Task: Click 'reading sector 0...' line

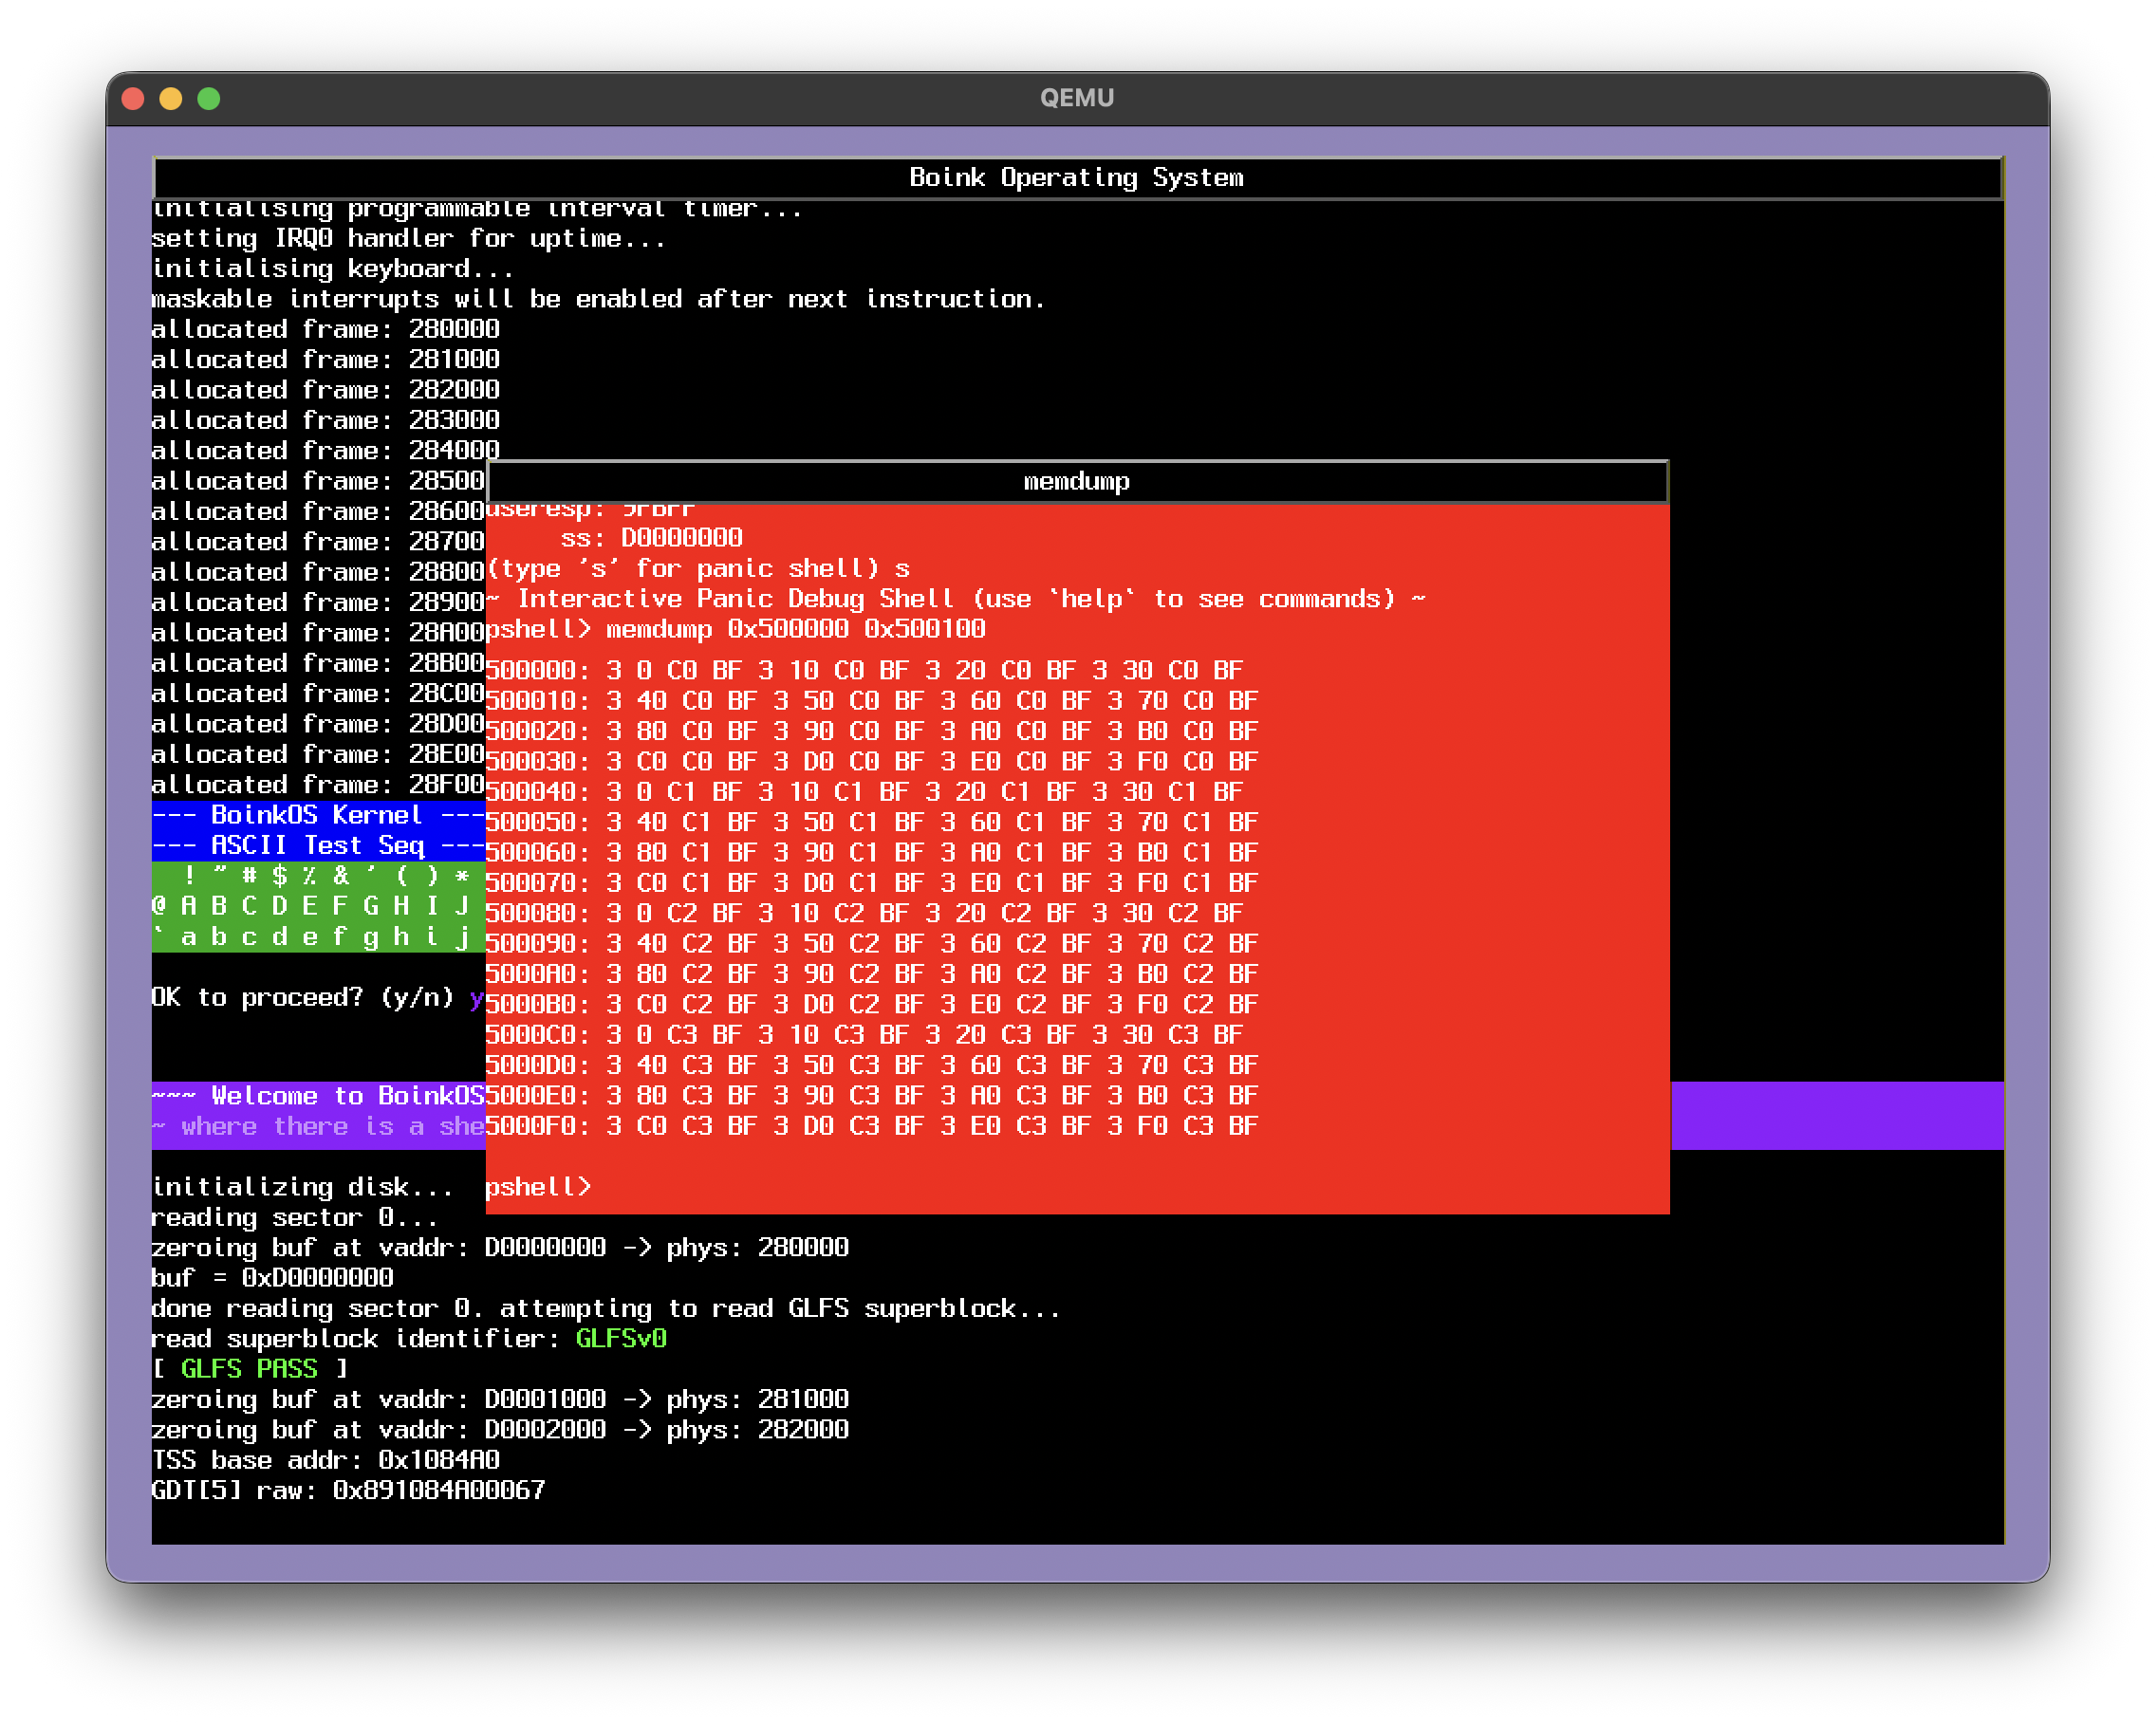Action: coord(295,1217)
